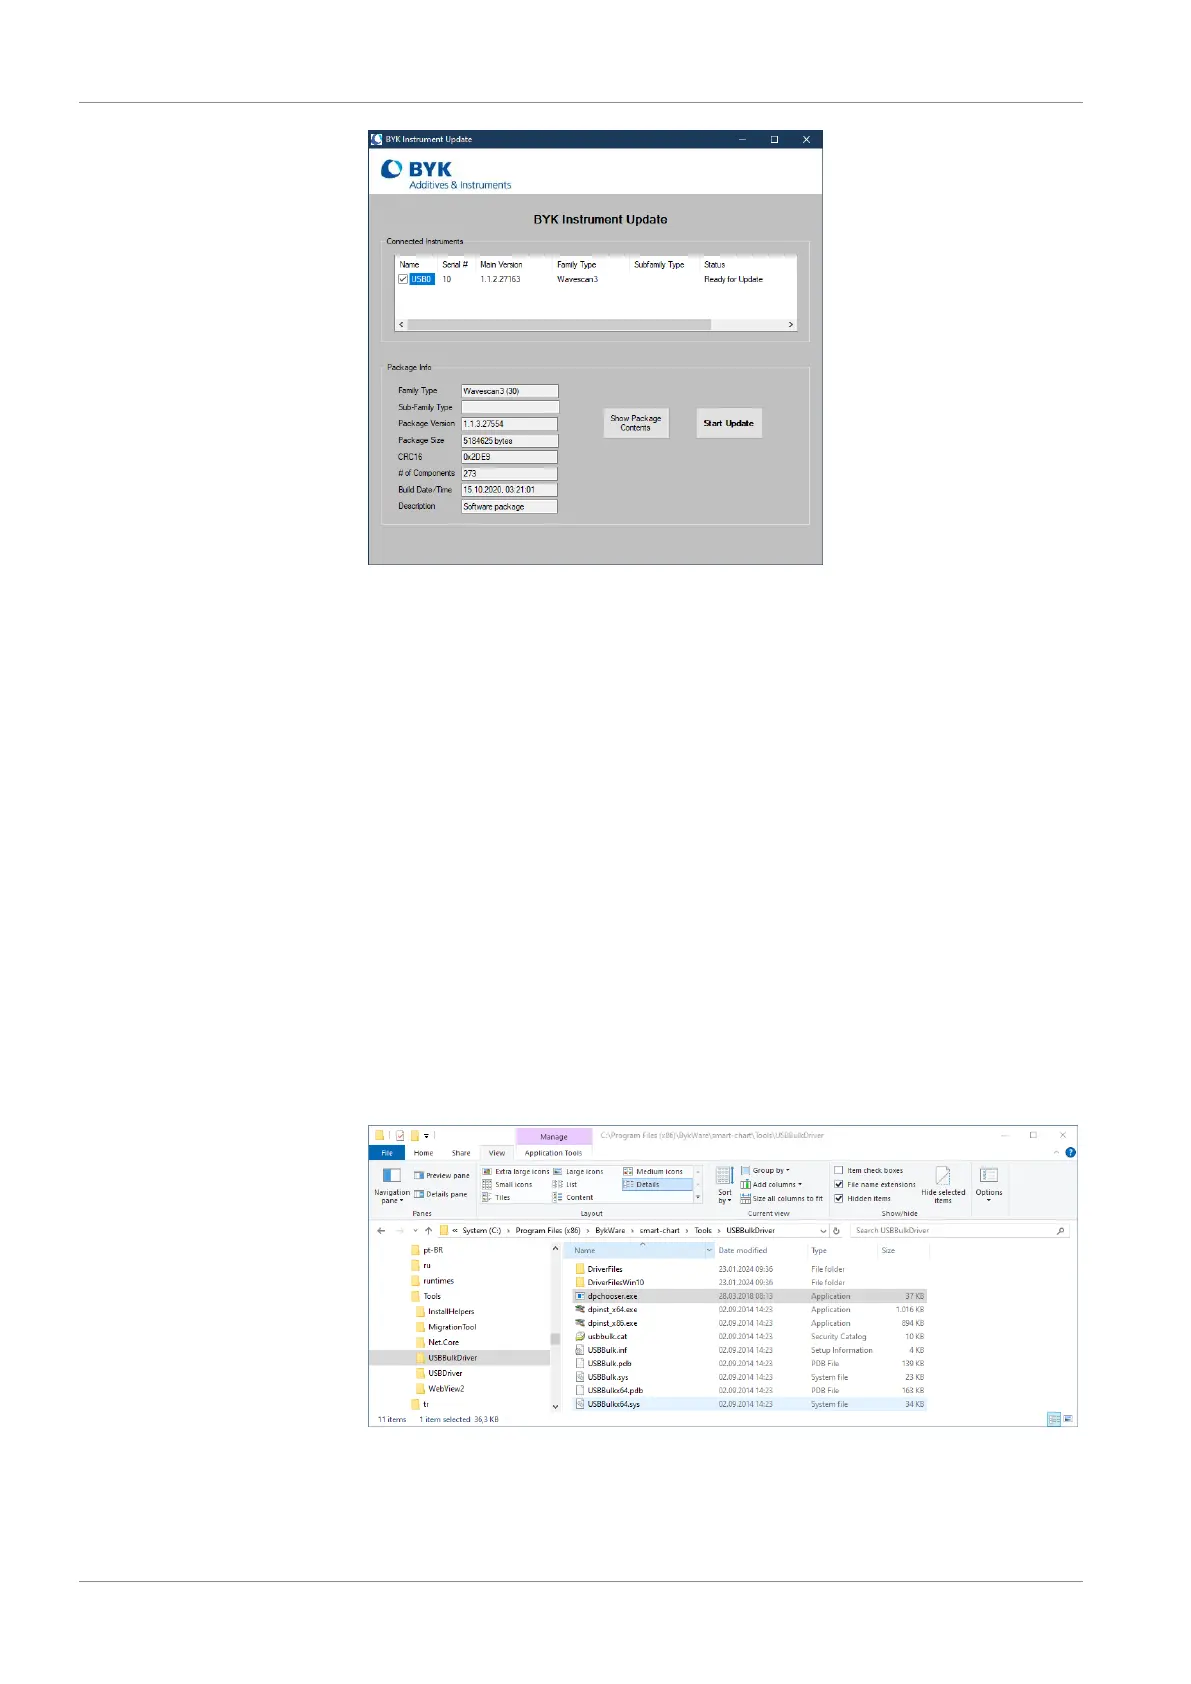Image resolution: width=1191 pixels, height=1684 pixels.
Task: Select dpchooser.exe file
Action: pyautogui.click(x=750, y=1297)
